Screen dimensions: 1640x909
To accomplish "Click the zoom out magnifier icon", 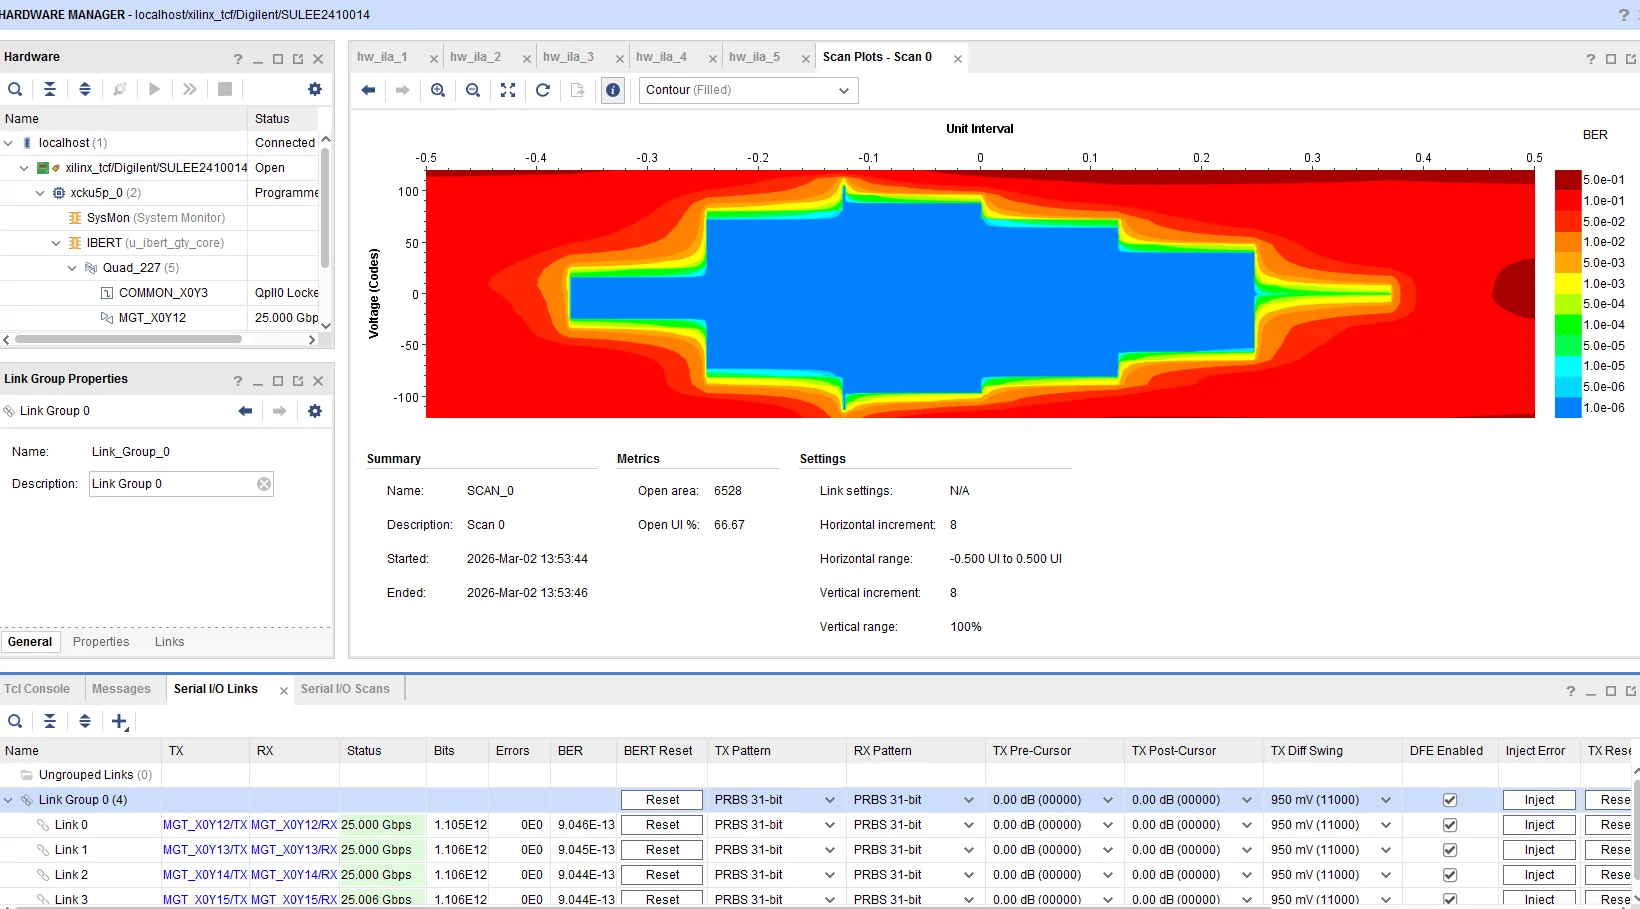I will tap(473, 90).
